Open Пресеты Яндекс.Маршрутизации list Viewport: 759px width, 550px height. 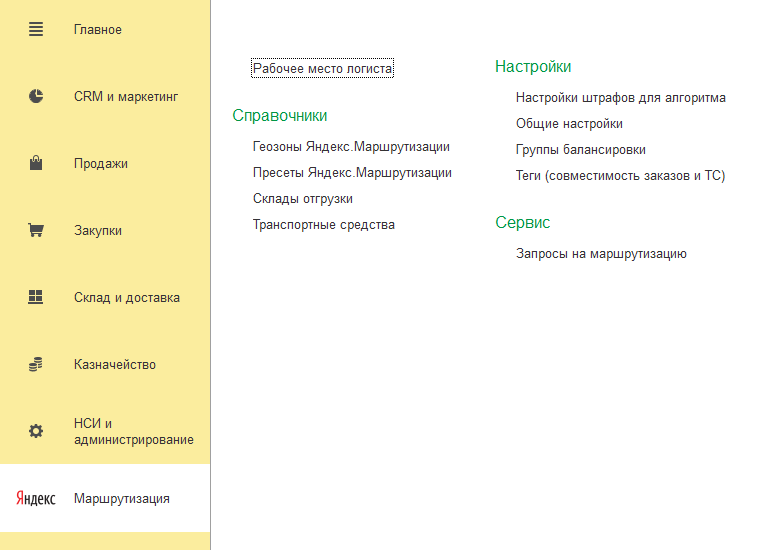pos(352,173)
